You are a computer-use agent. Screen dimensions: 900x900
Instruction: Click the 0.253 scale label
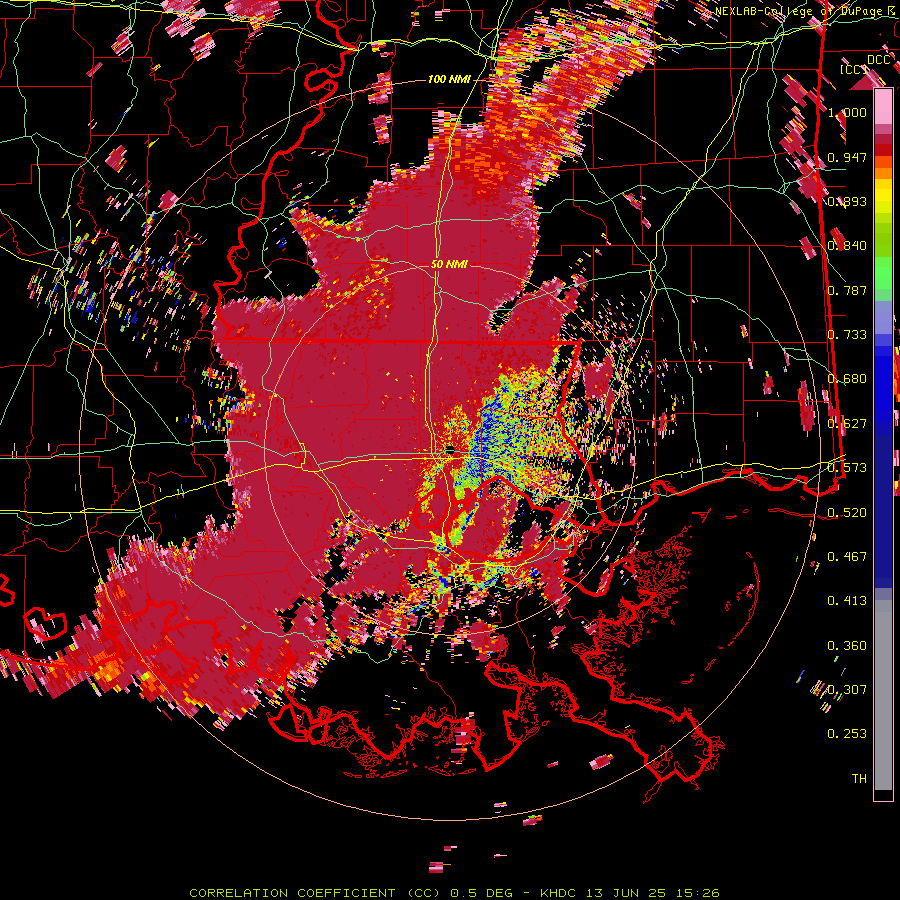tap(847, 734)
